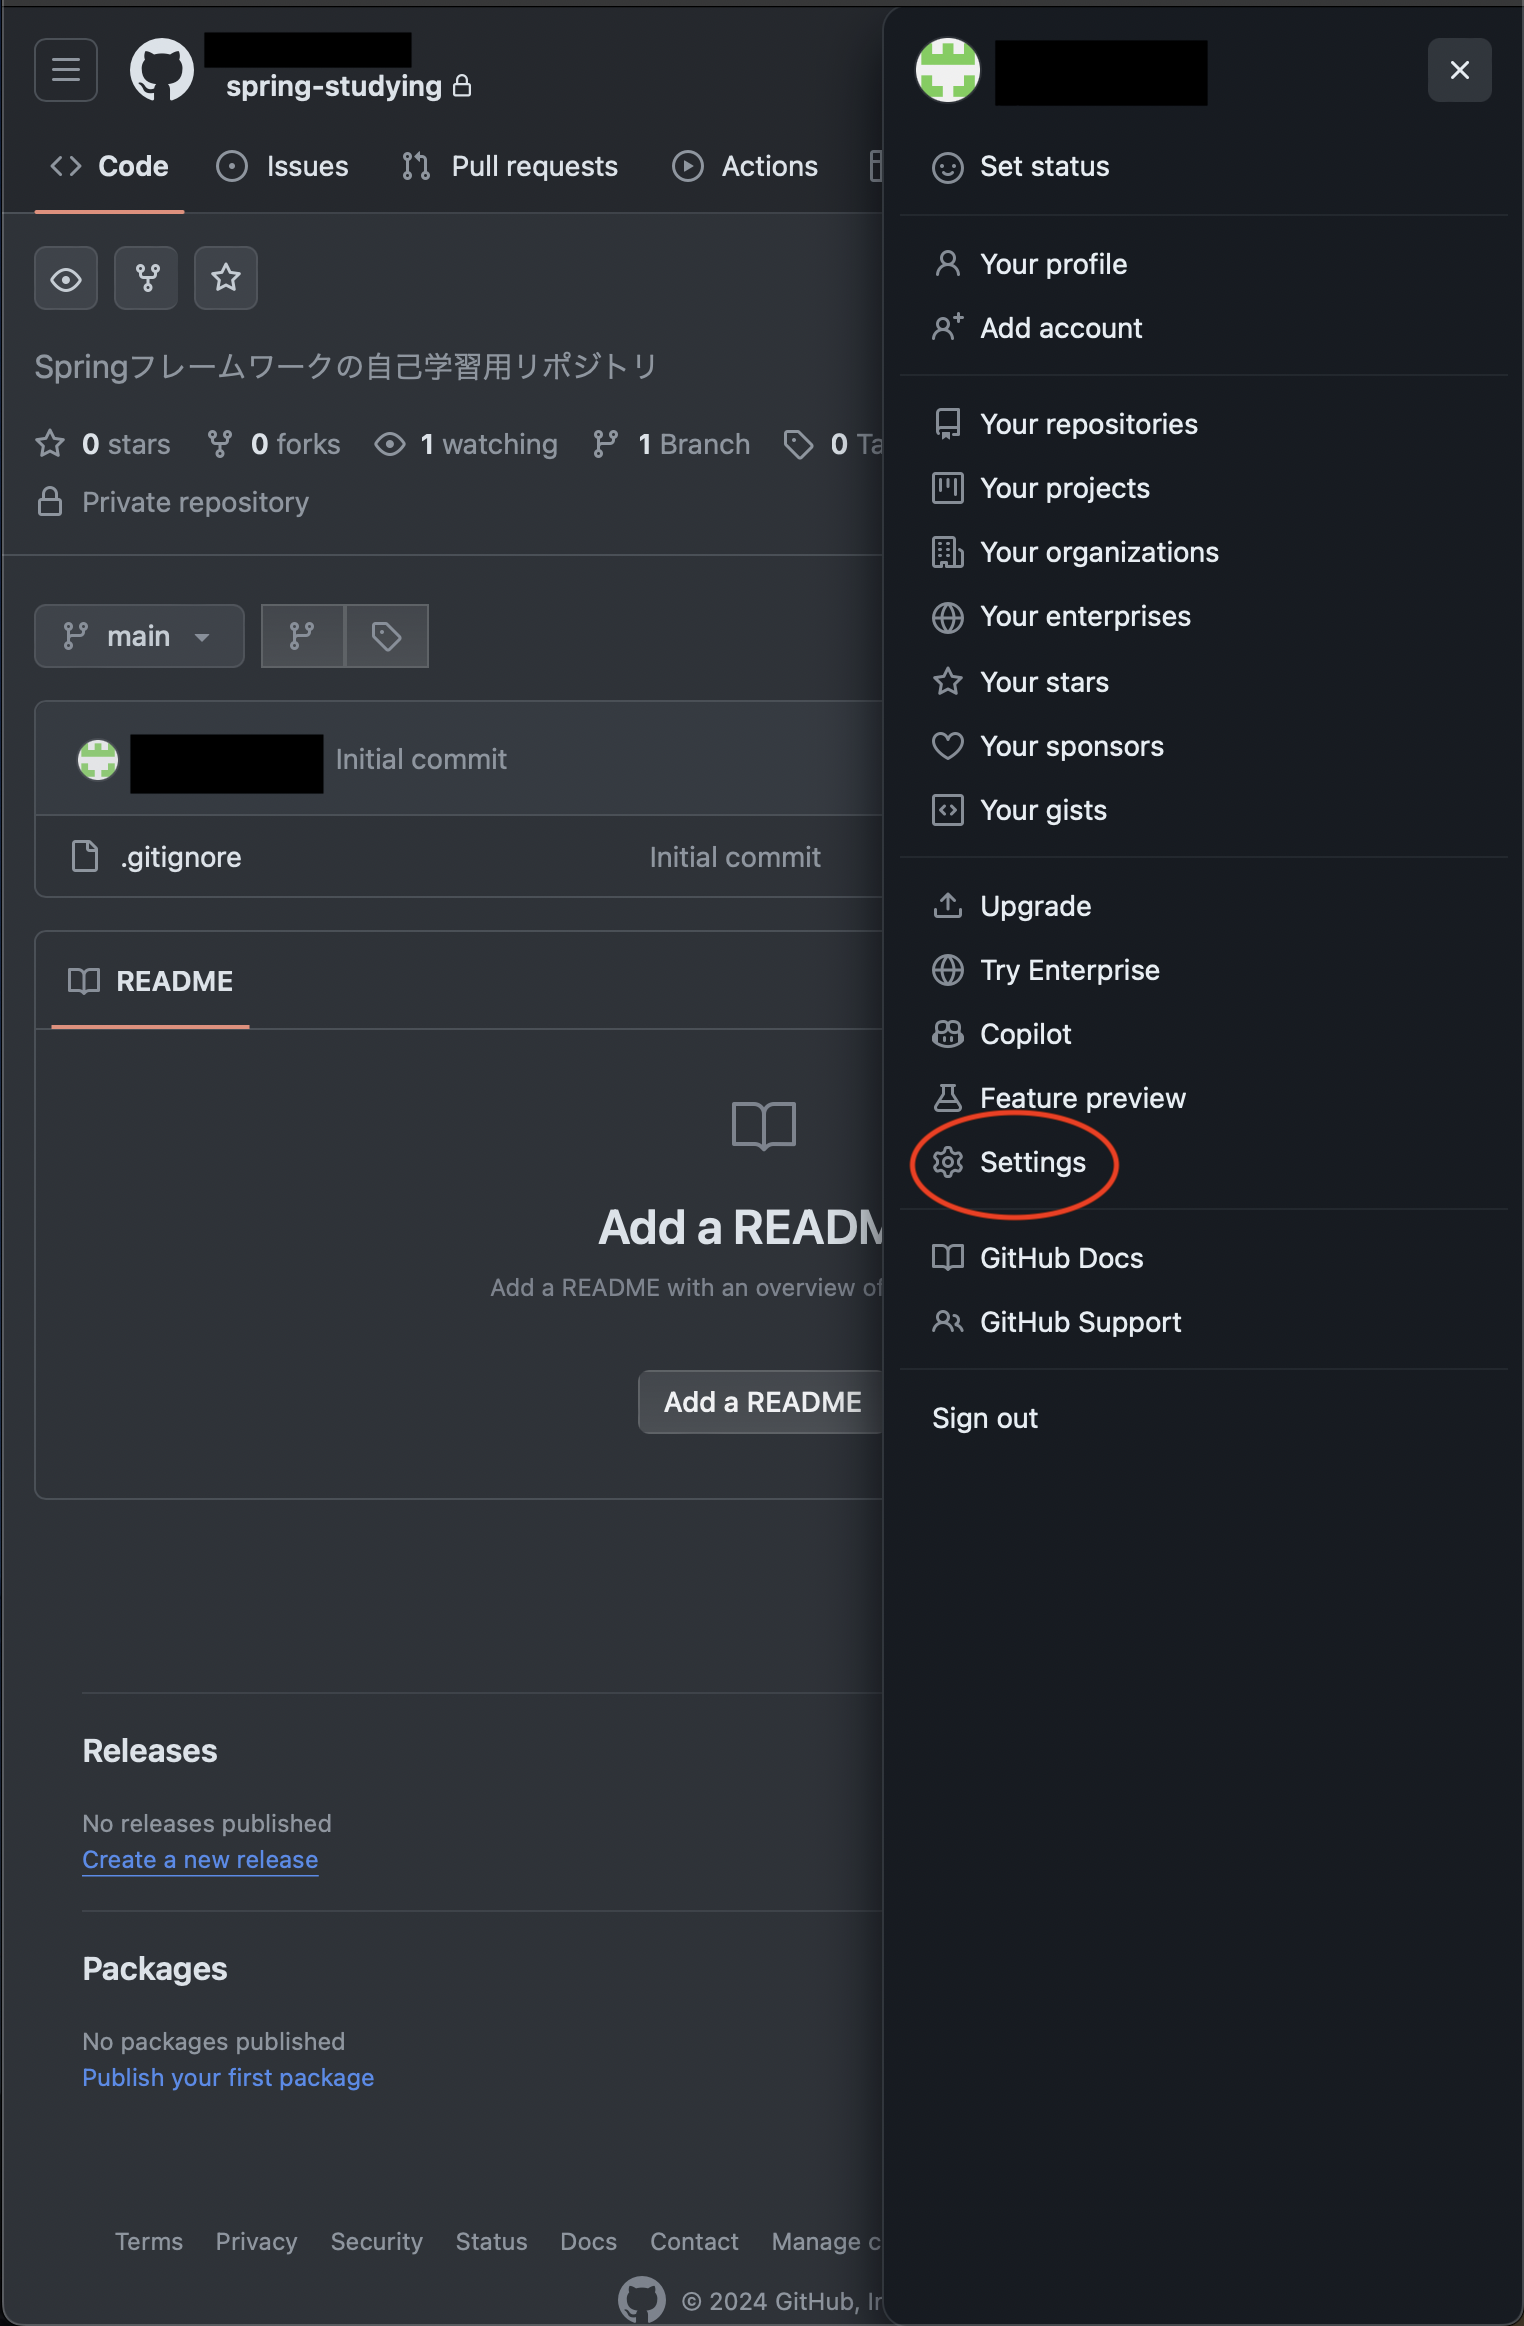This screenshot has width=1524, height=2326.
Task: Open Your projects menu item
Action: point(1204,488)
